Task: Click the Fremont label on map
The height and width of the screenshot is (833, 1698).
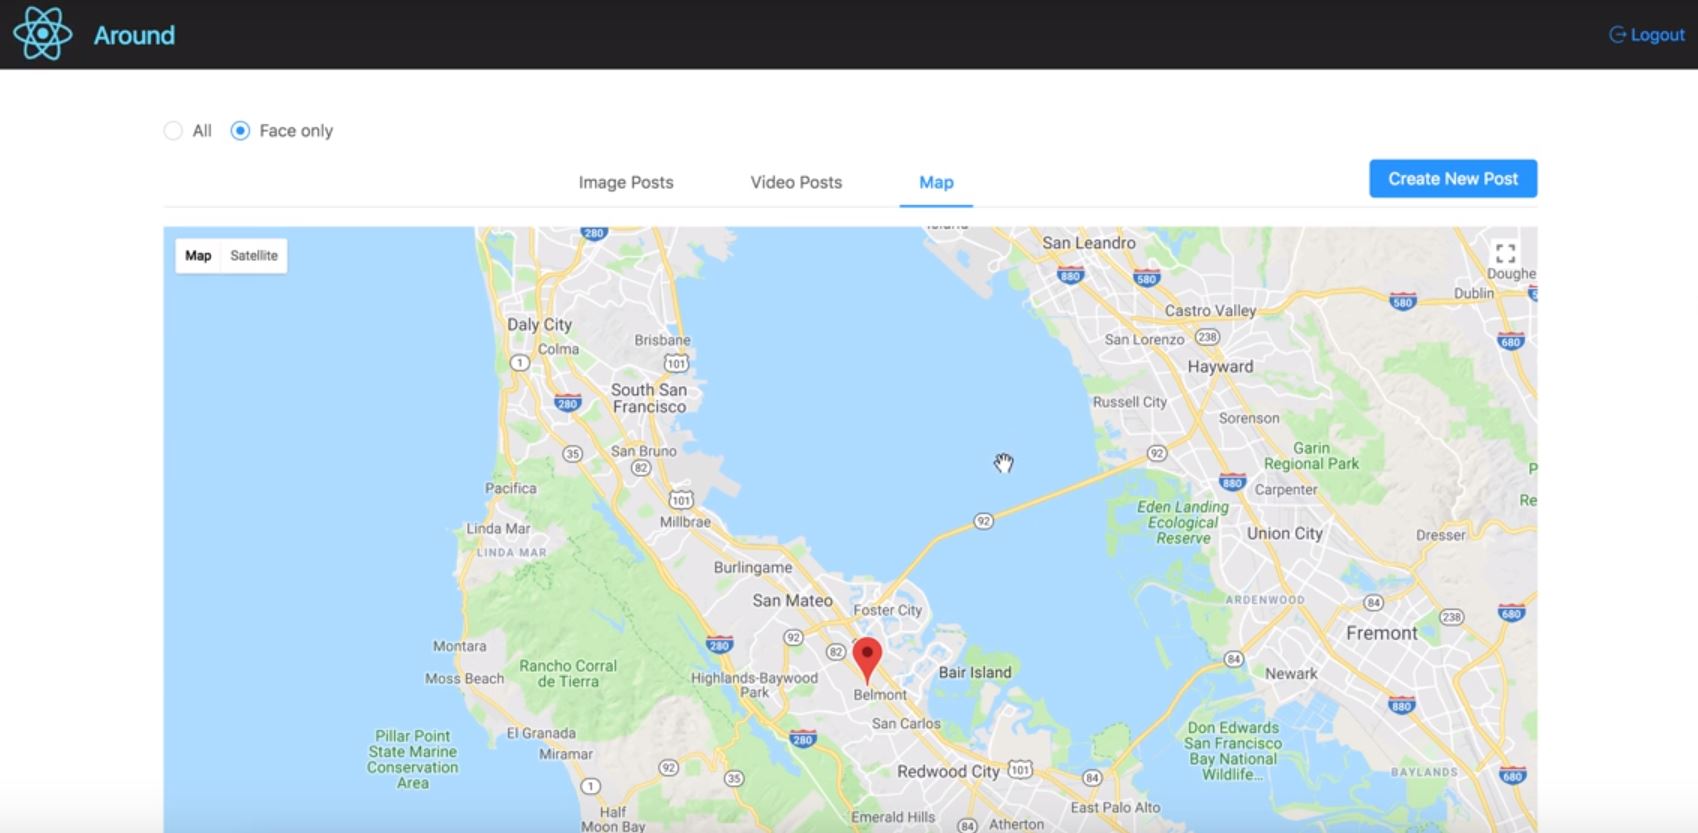Action: [x=1381, y=633]
